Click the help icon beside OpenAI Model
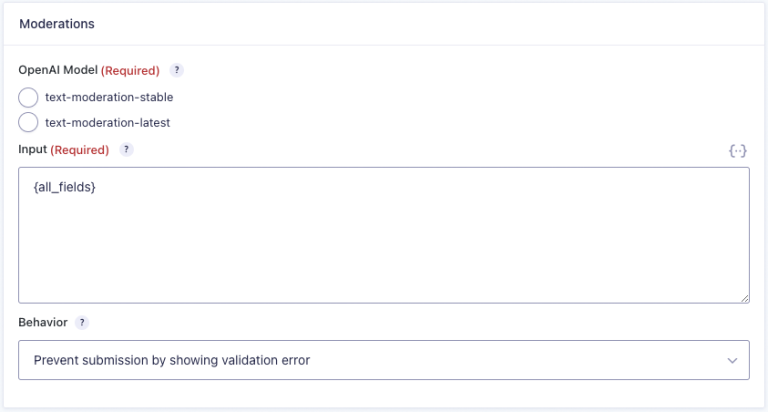The width and height of the screenshot is (768, 412). (x=177, y=71)
